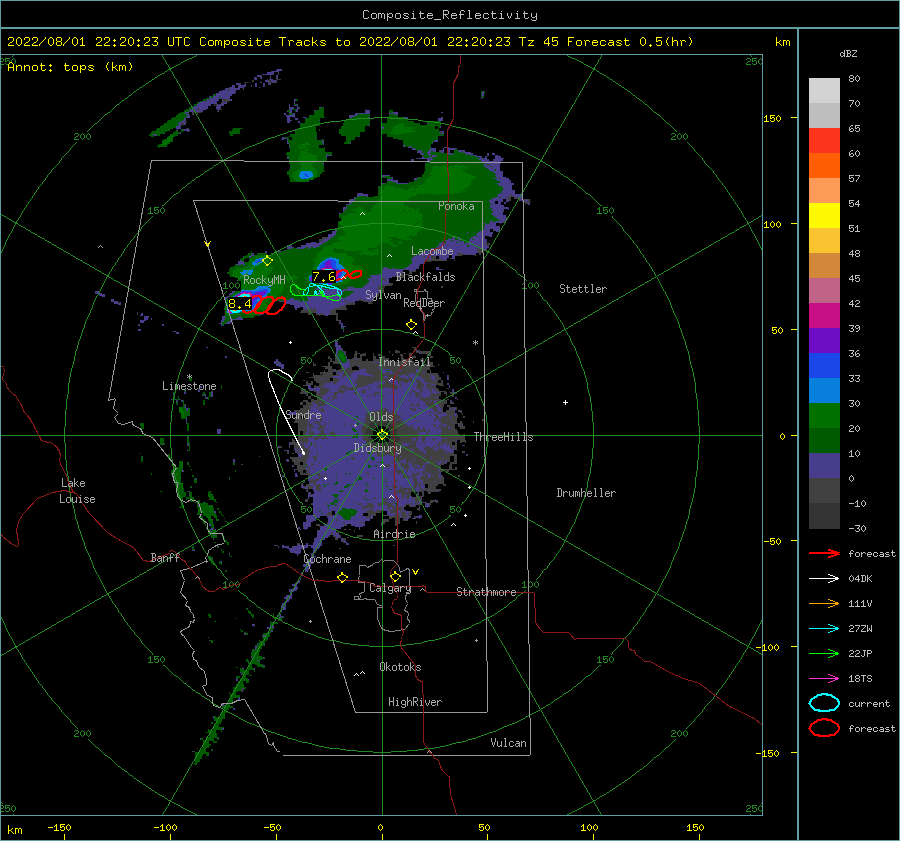
Task: Click the Airdrie label
Action: coord(394,534)
